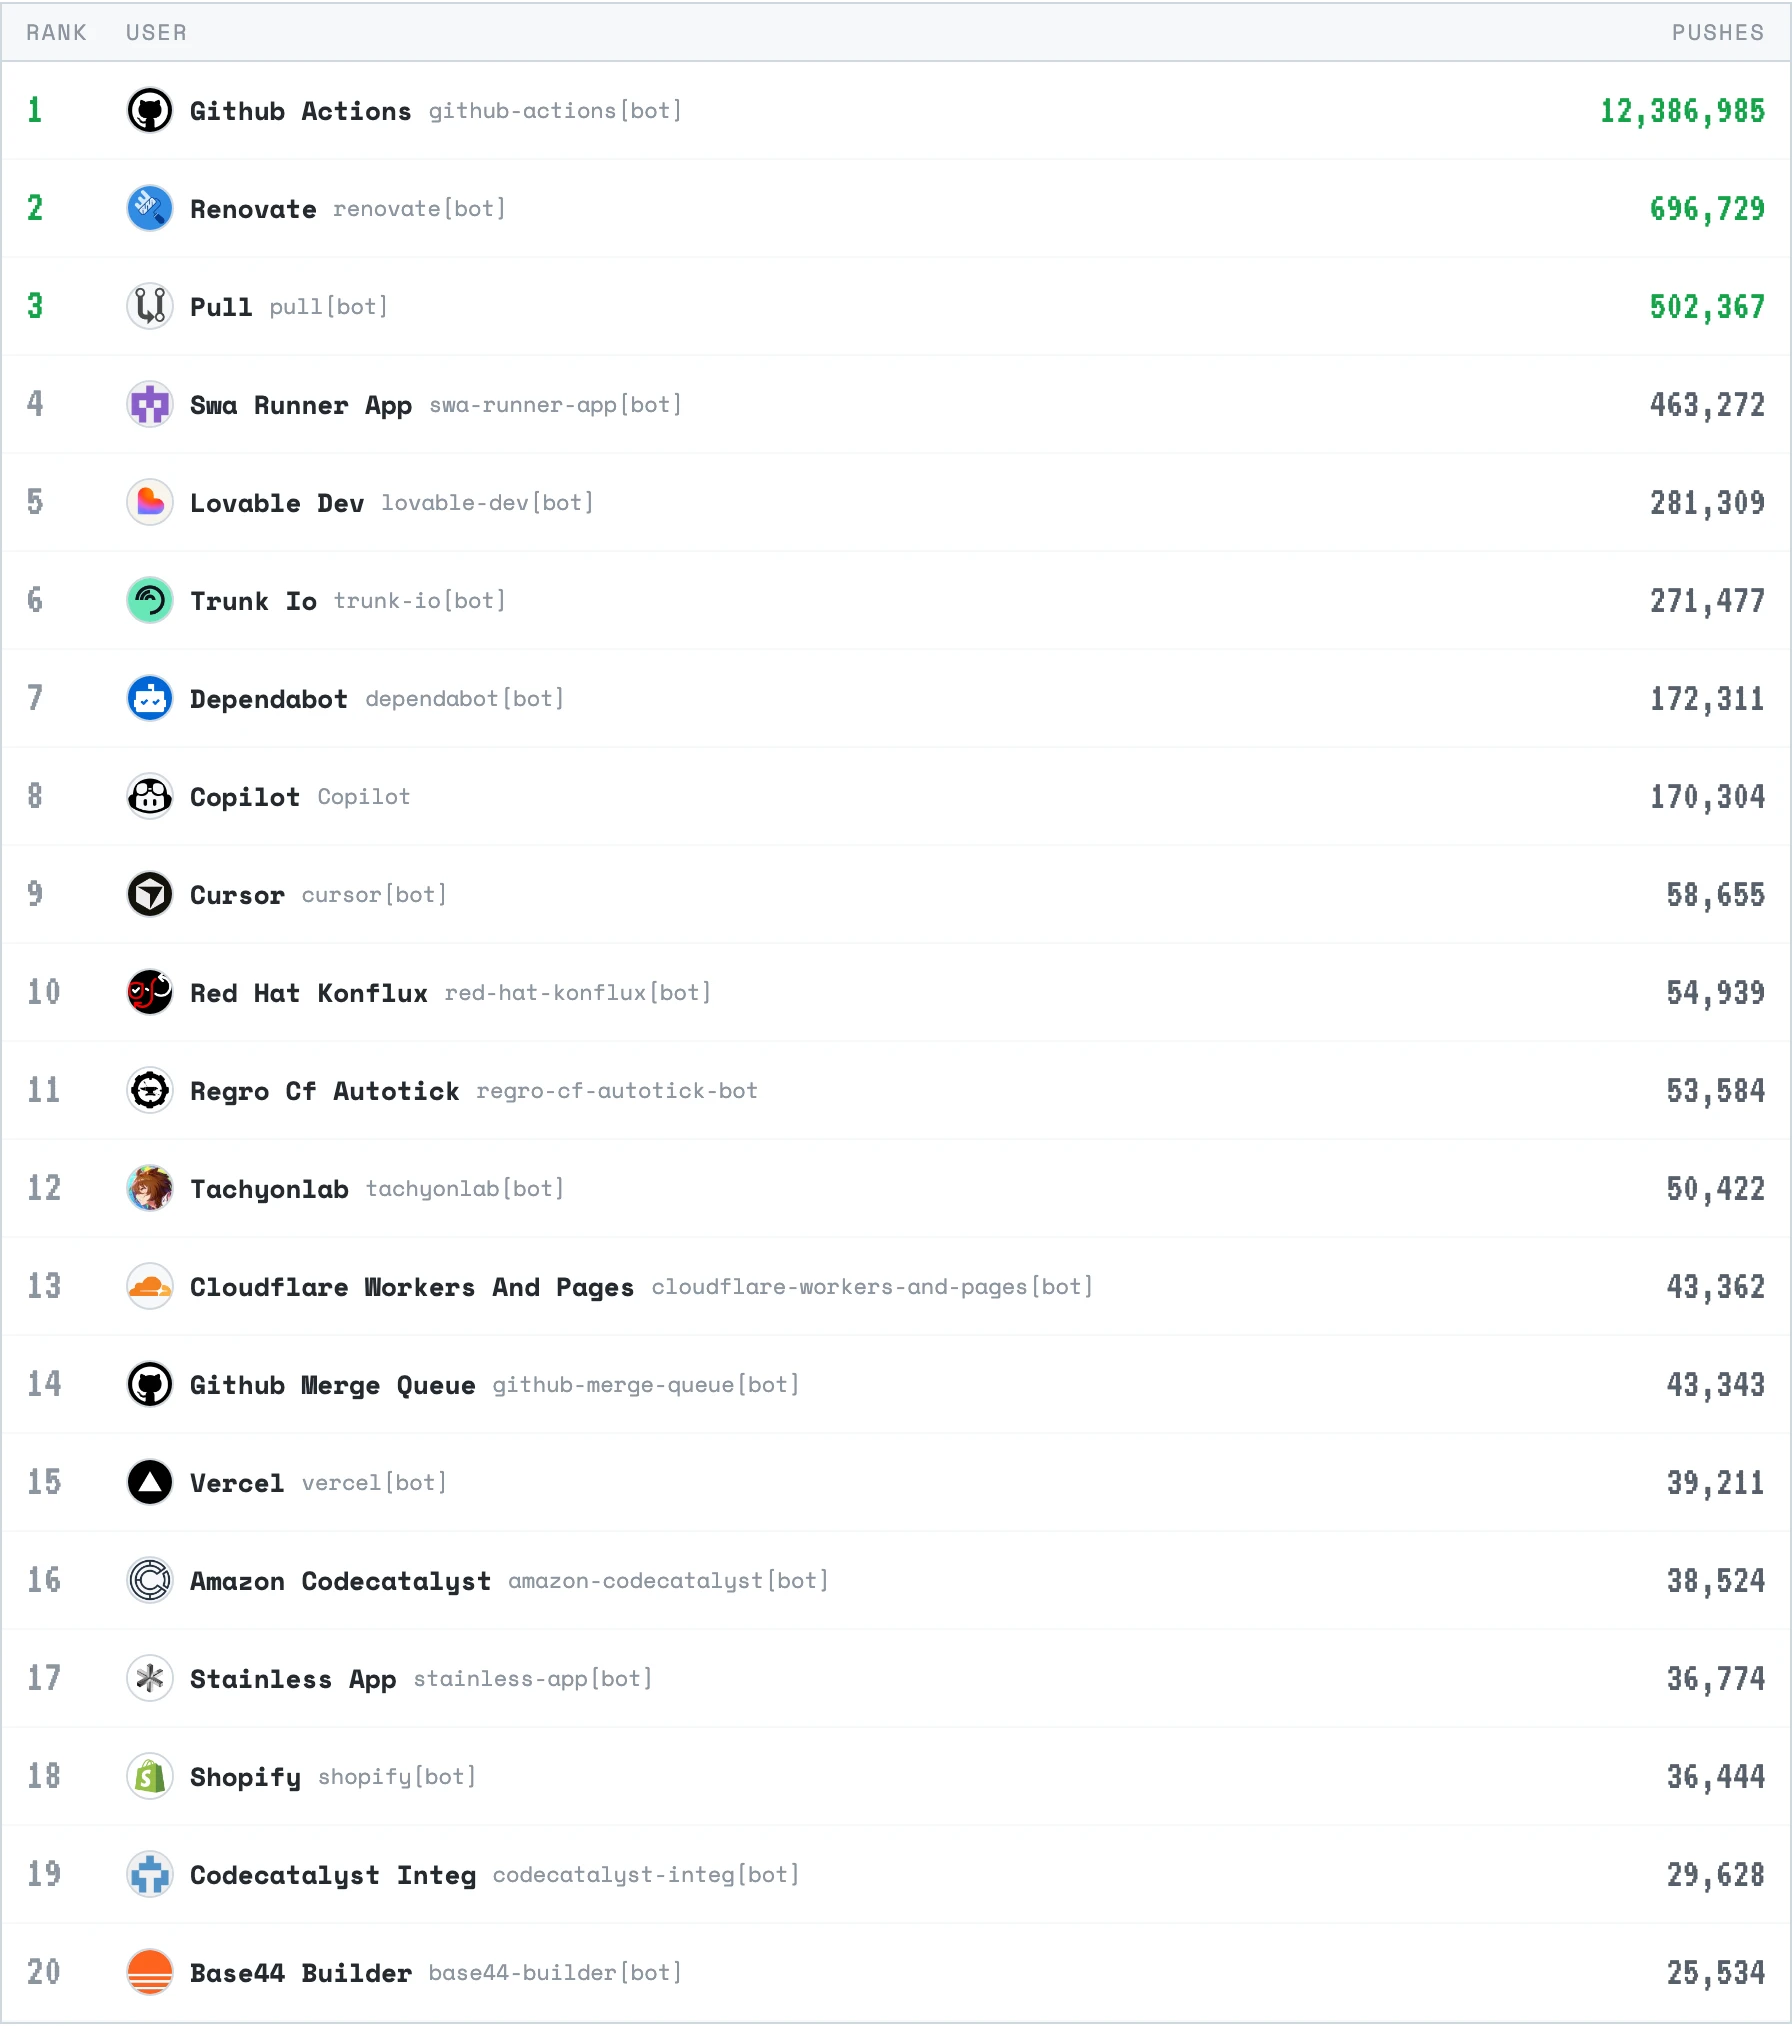This screenshot has width=1792, height=2026.
Task: Click the Copilot avatar icon
Action: click(150, 796)
